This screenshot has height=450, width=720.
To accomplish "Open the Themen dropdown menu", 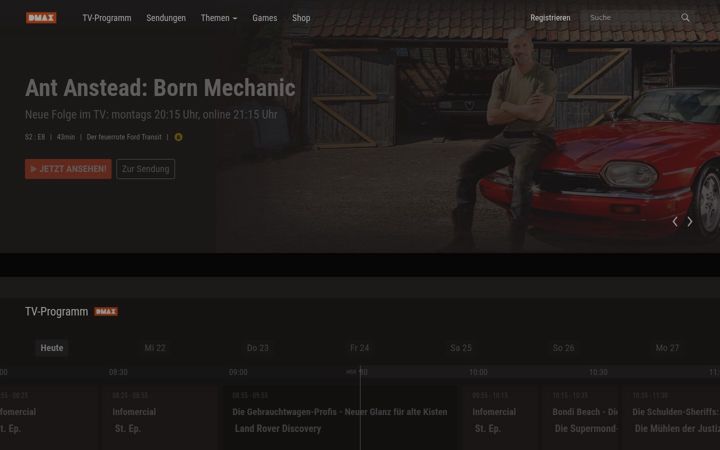I will [219, 18].
